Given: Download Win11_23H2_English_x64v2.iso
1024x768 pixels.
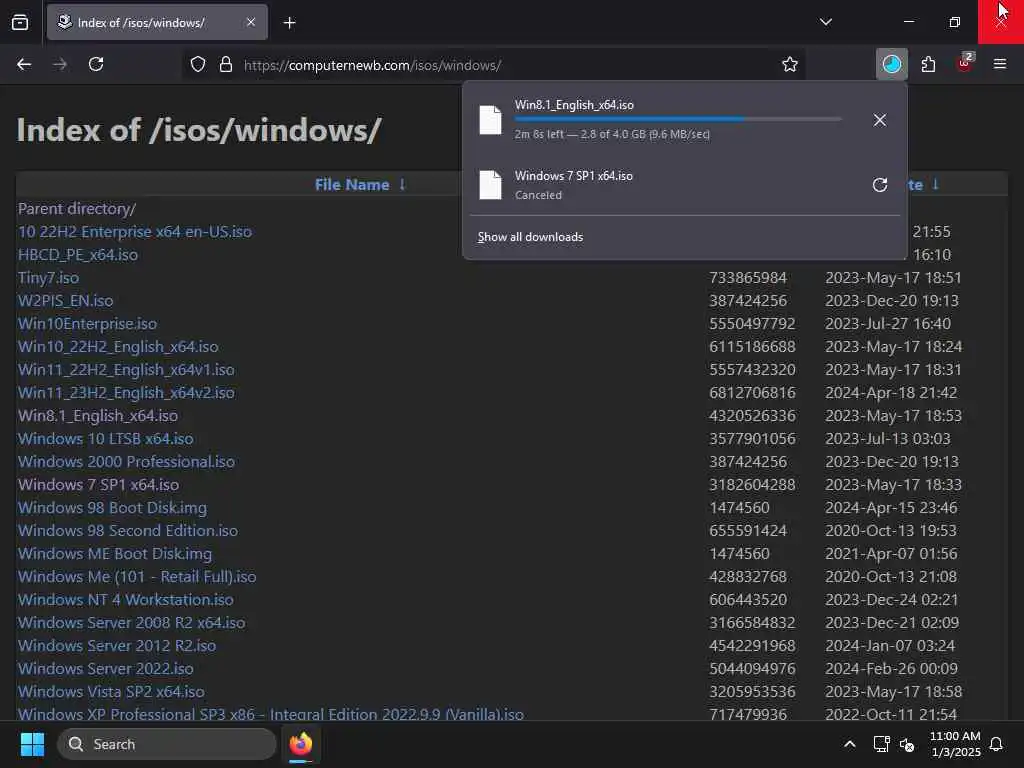Looking at the screenshot, I should coord(126,392).
